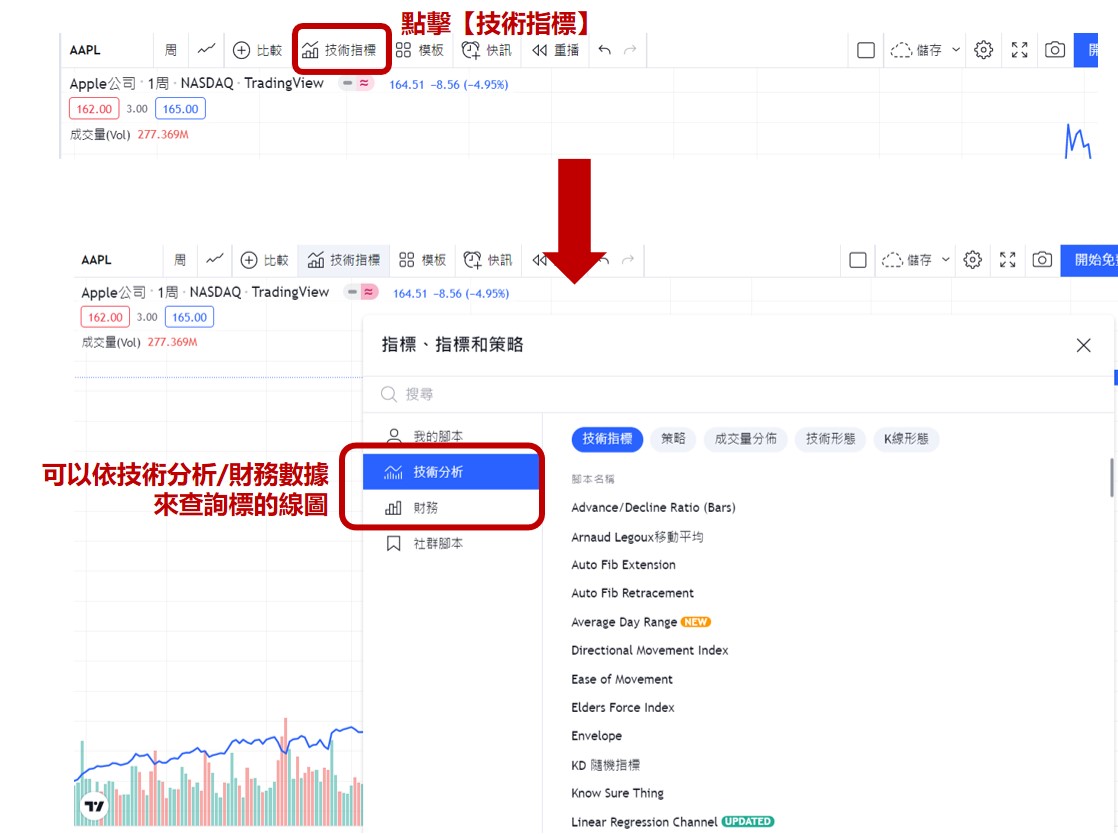Open 比較 compare in the lower toolbar
Viewport: 1118px width, 834px height.
click(x=264, y=260)
